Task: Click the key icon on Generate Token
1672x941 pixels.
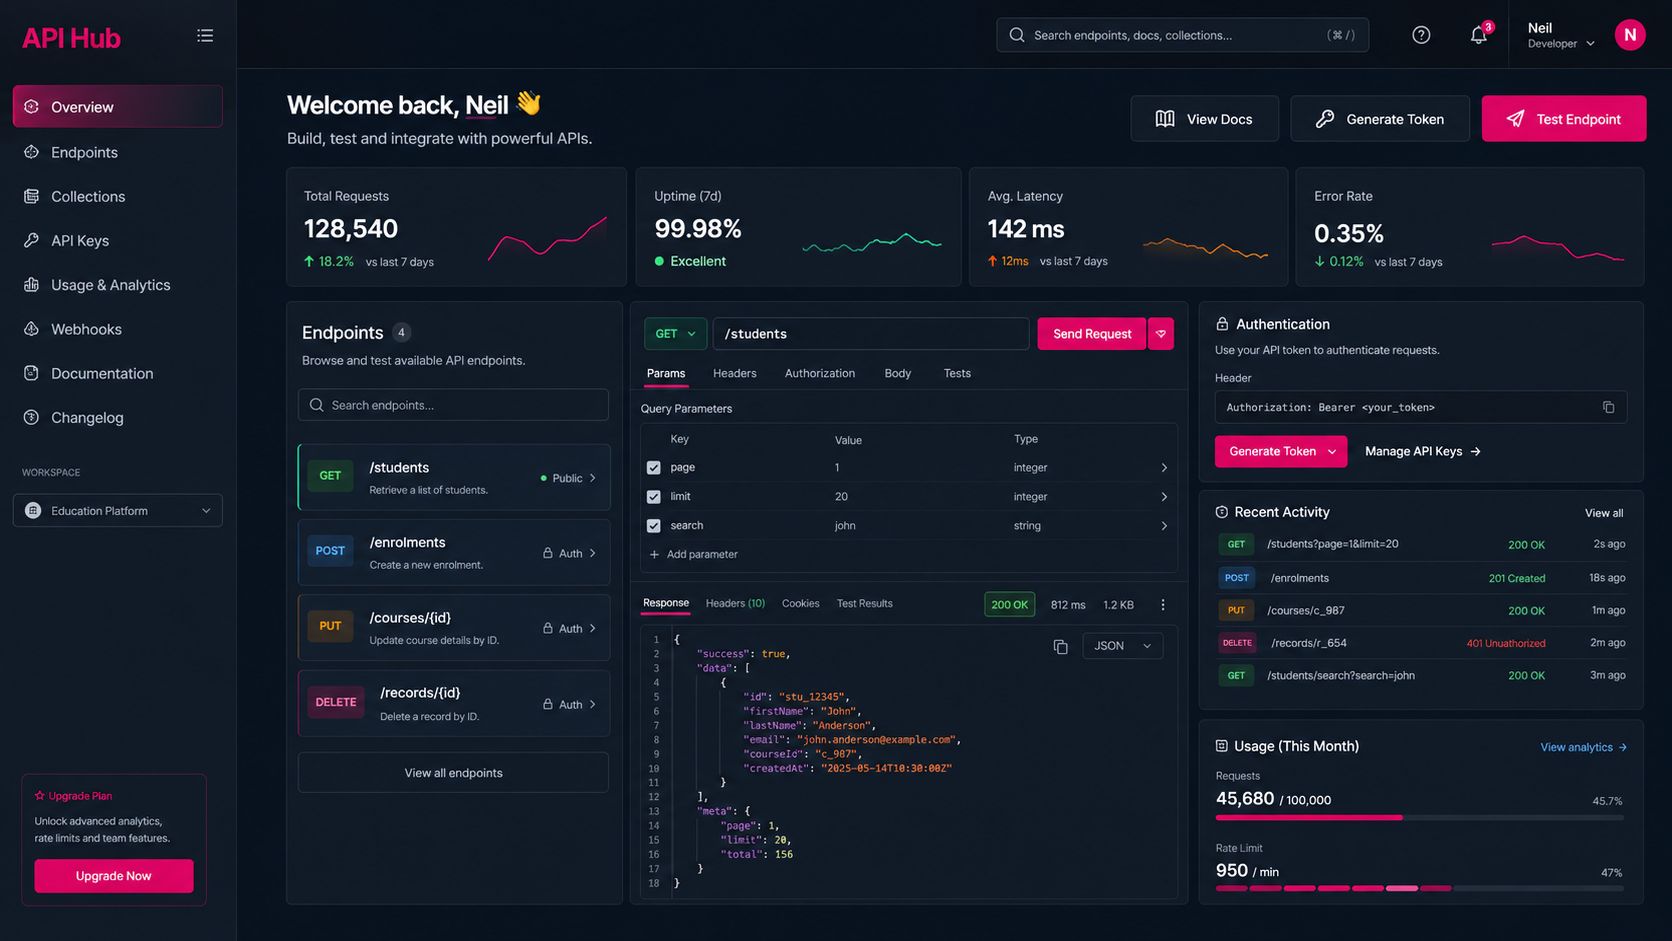Action: coord(1325,119)
